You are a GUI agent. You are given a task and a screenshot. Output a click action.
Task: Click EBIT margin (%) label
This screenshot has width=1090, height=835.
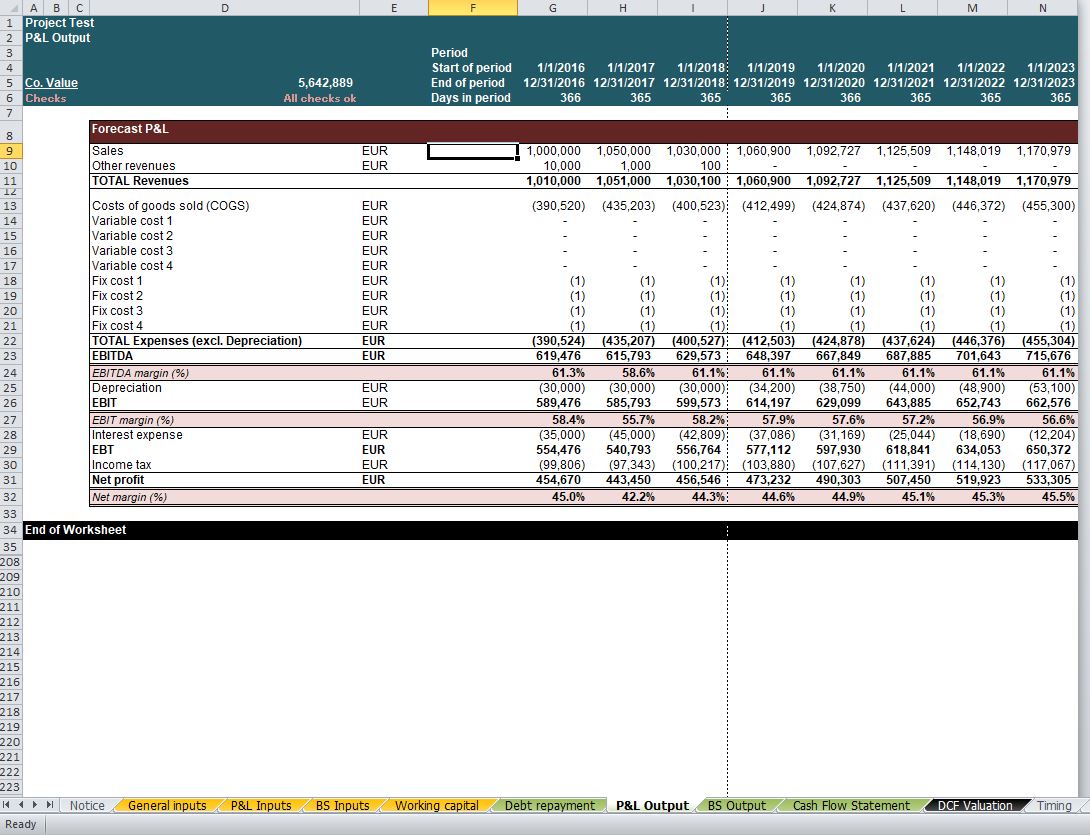point(133,420)
